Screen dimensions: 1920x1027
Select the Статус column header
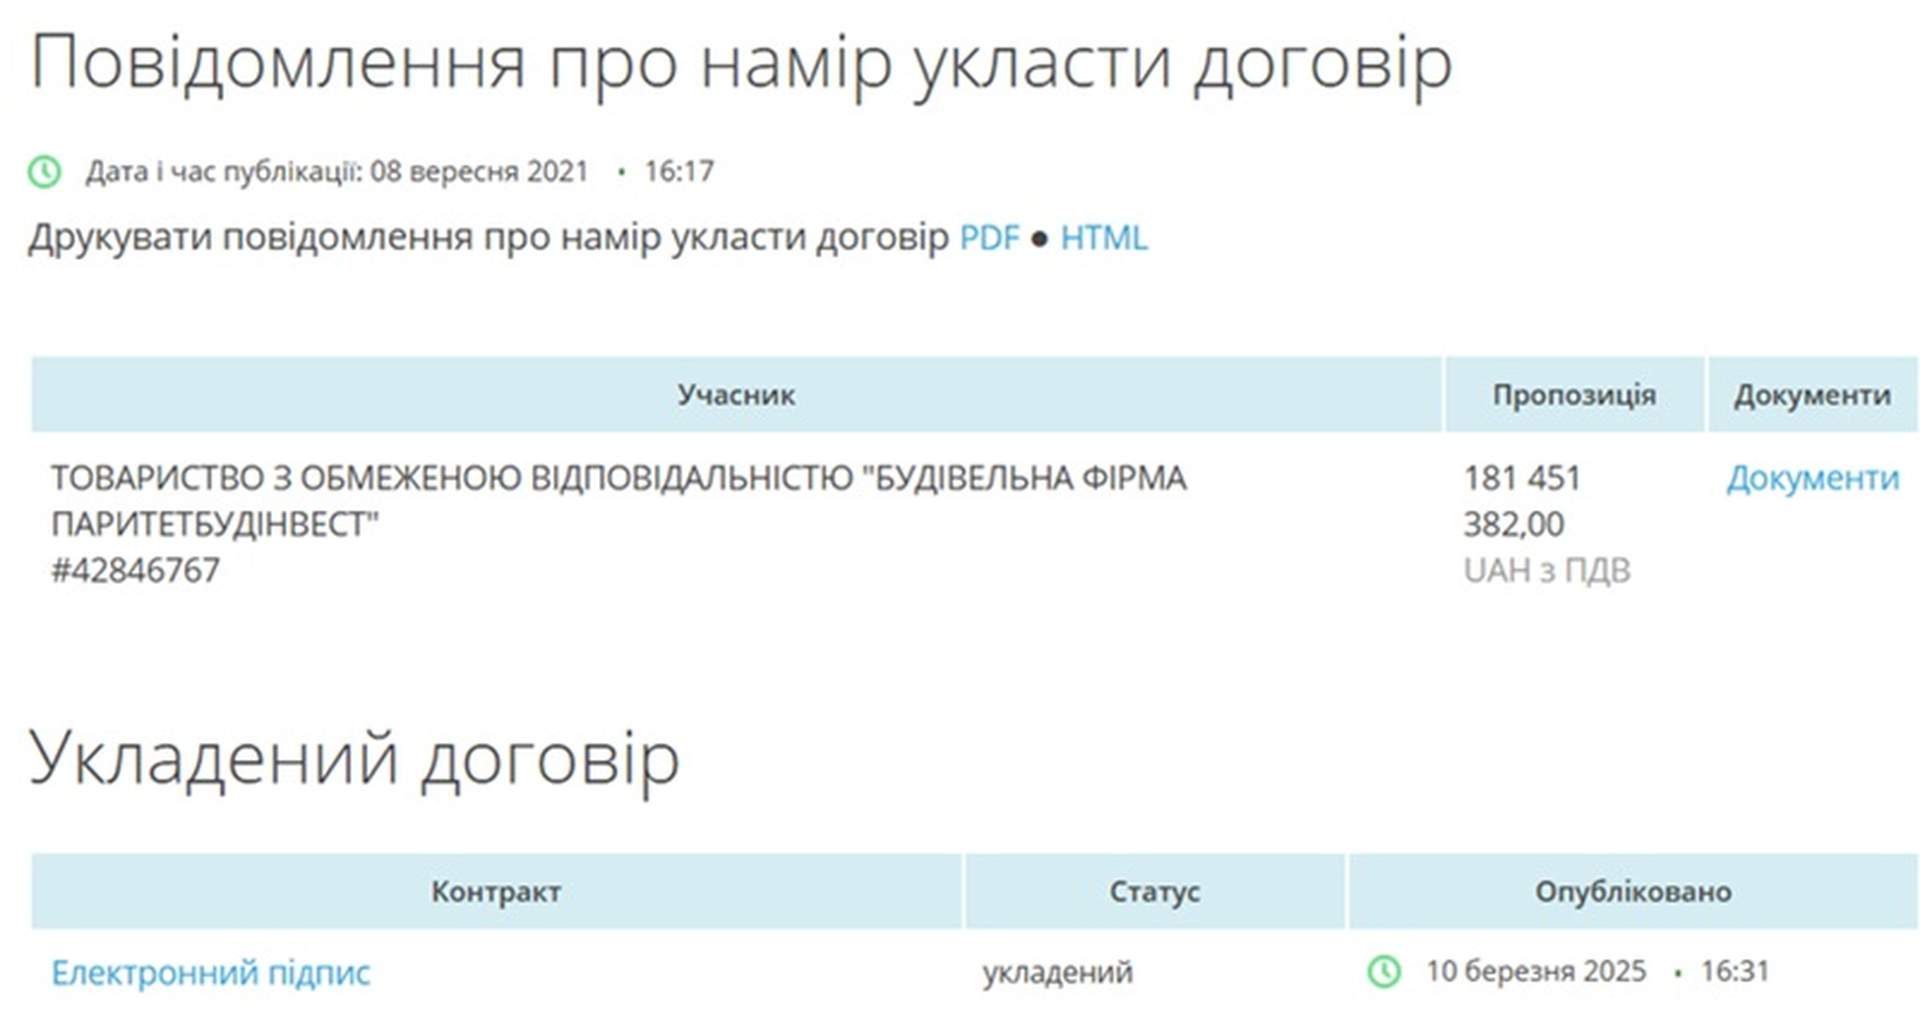coord(1154,891)
